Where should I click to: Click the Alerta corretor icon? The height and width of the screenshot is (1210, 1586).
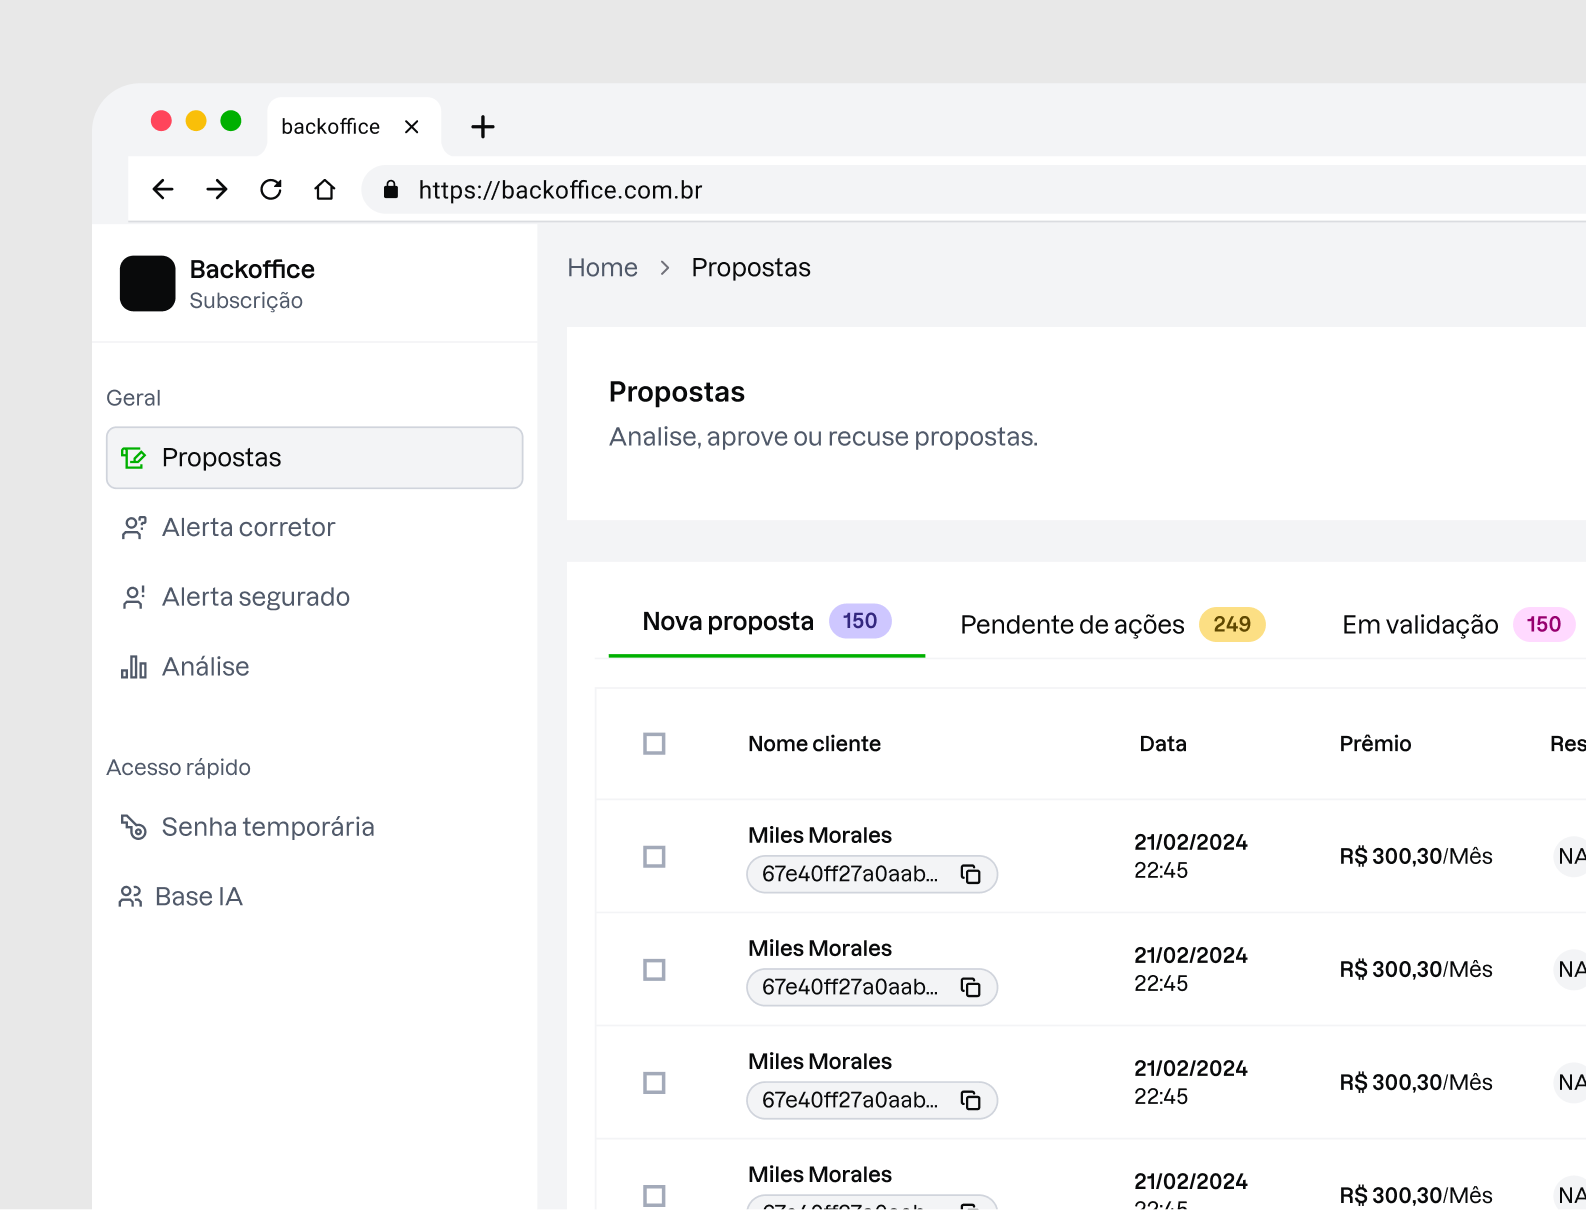tap(134, 528)
